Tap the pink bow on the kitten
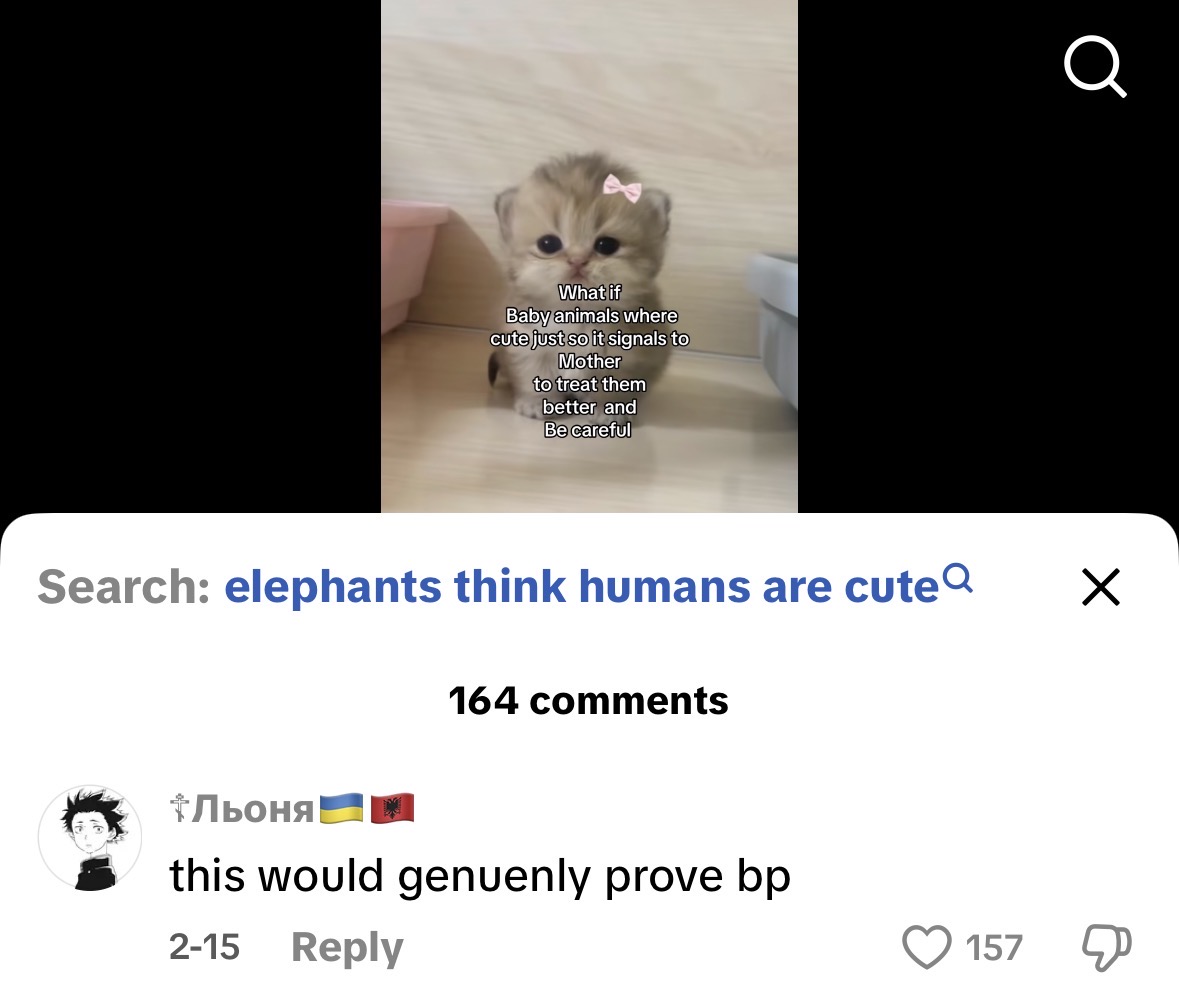Screen dimensions: 1179x992 click(622, 187)
